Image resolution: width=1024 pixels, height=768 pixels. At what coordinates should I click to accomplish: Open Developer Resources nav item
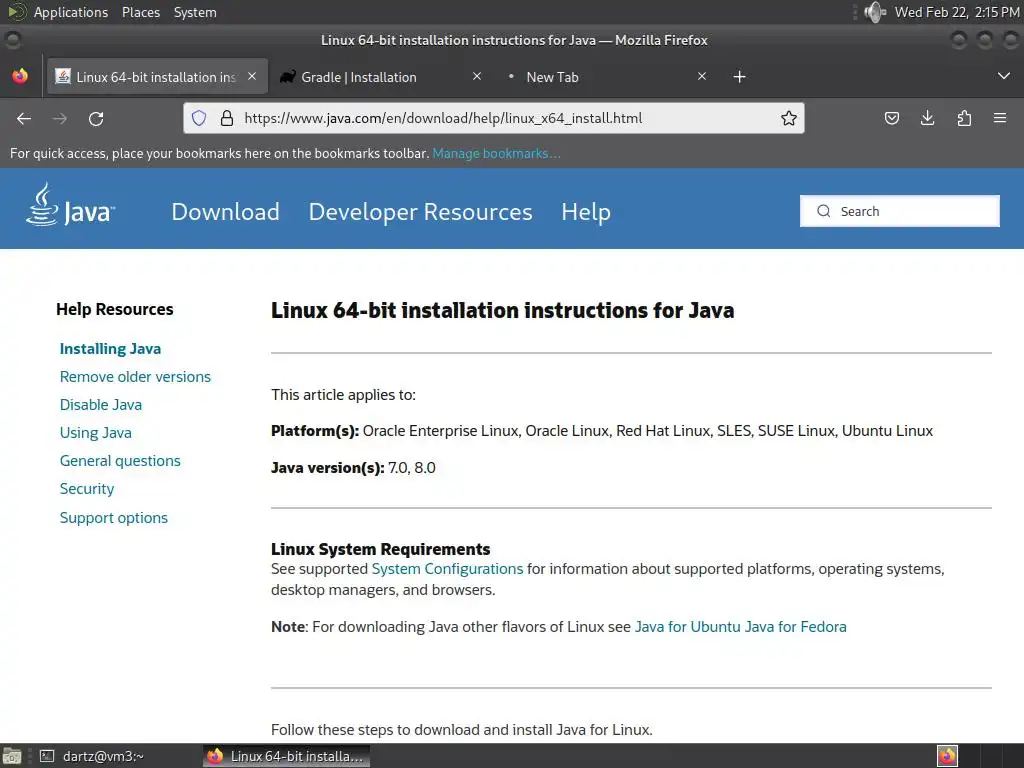coord(421,212)
